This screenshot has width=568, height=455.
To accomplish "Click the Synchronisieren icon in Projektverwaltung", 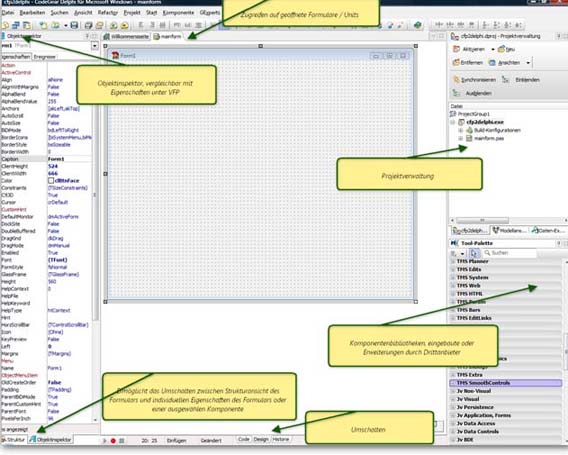I will [x=456, y=80].
